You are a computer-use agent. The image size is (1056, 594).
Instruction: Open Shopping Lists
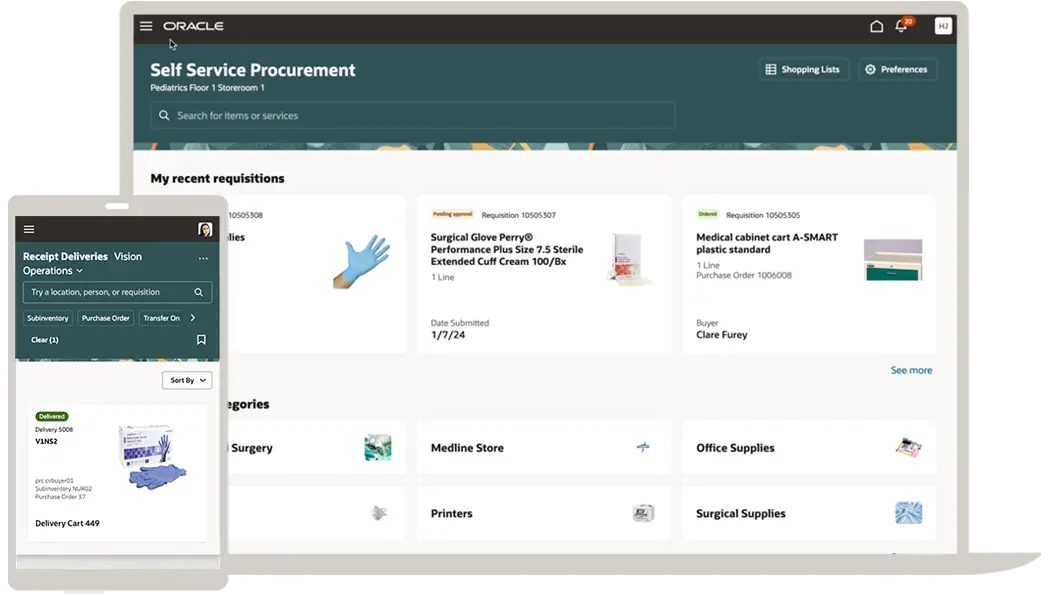[803, 70]
